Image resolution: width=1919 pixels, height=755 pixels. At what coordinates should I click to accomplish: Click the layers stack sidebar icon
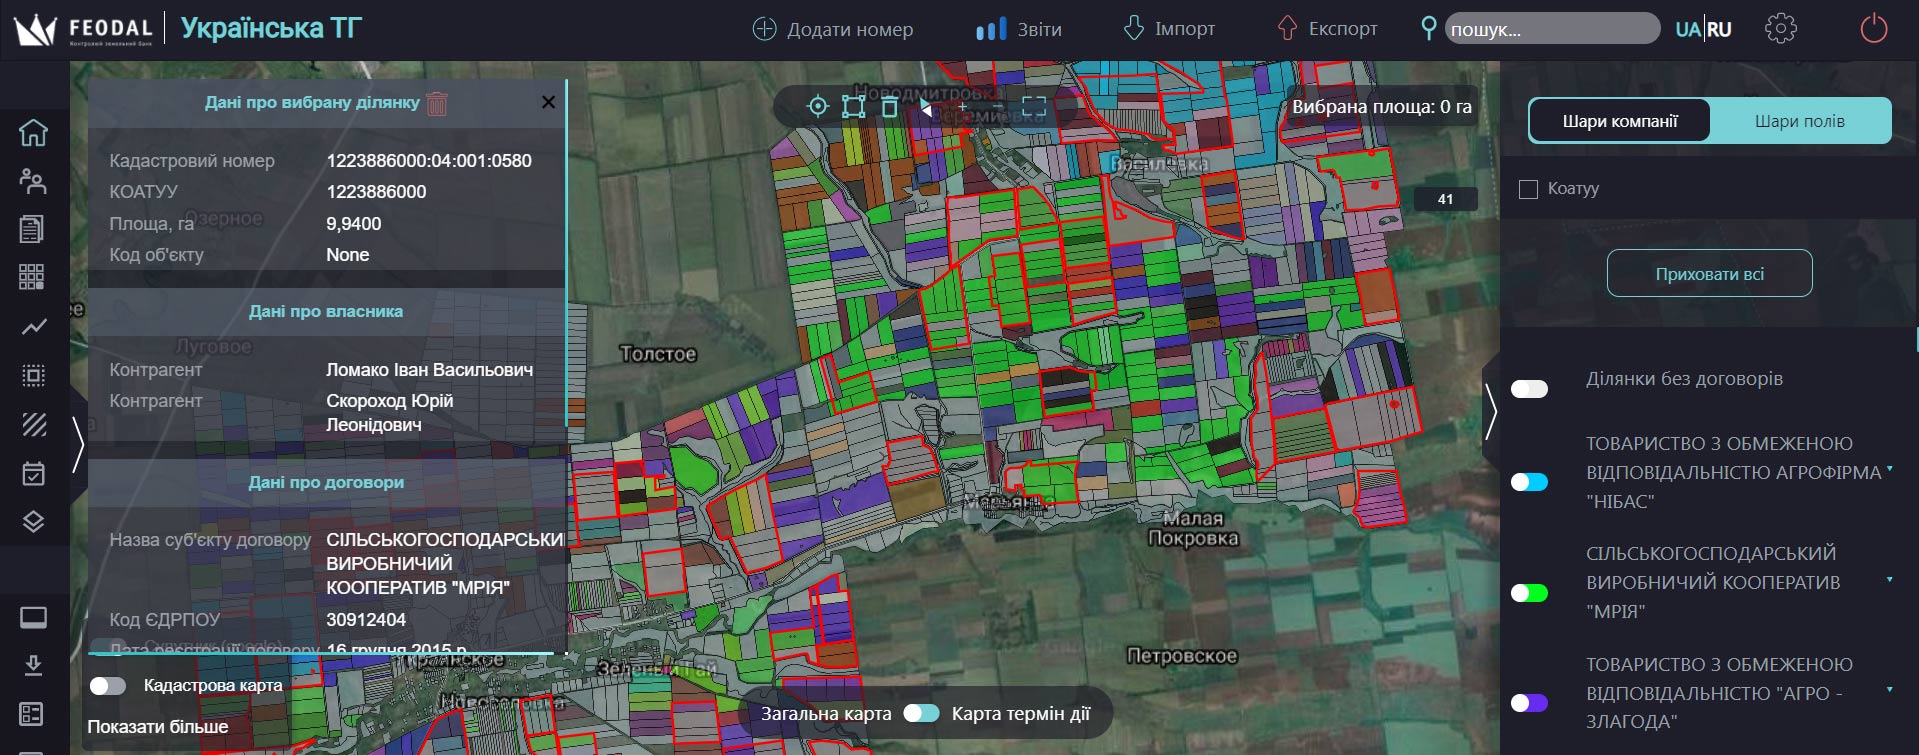[x=33, y=522]
